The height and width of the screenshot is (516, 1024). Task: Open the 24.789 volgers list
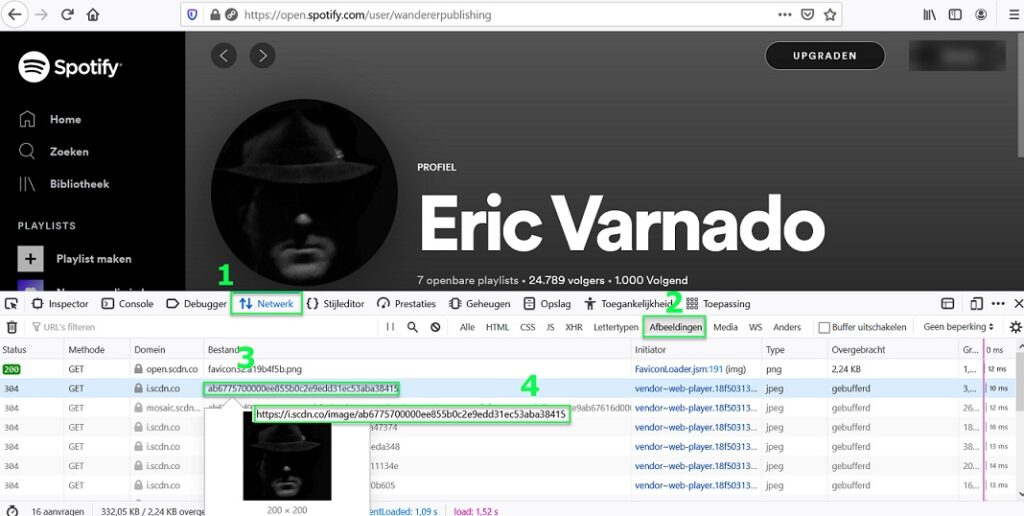(566, 280)
